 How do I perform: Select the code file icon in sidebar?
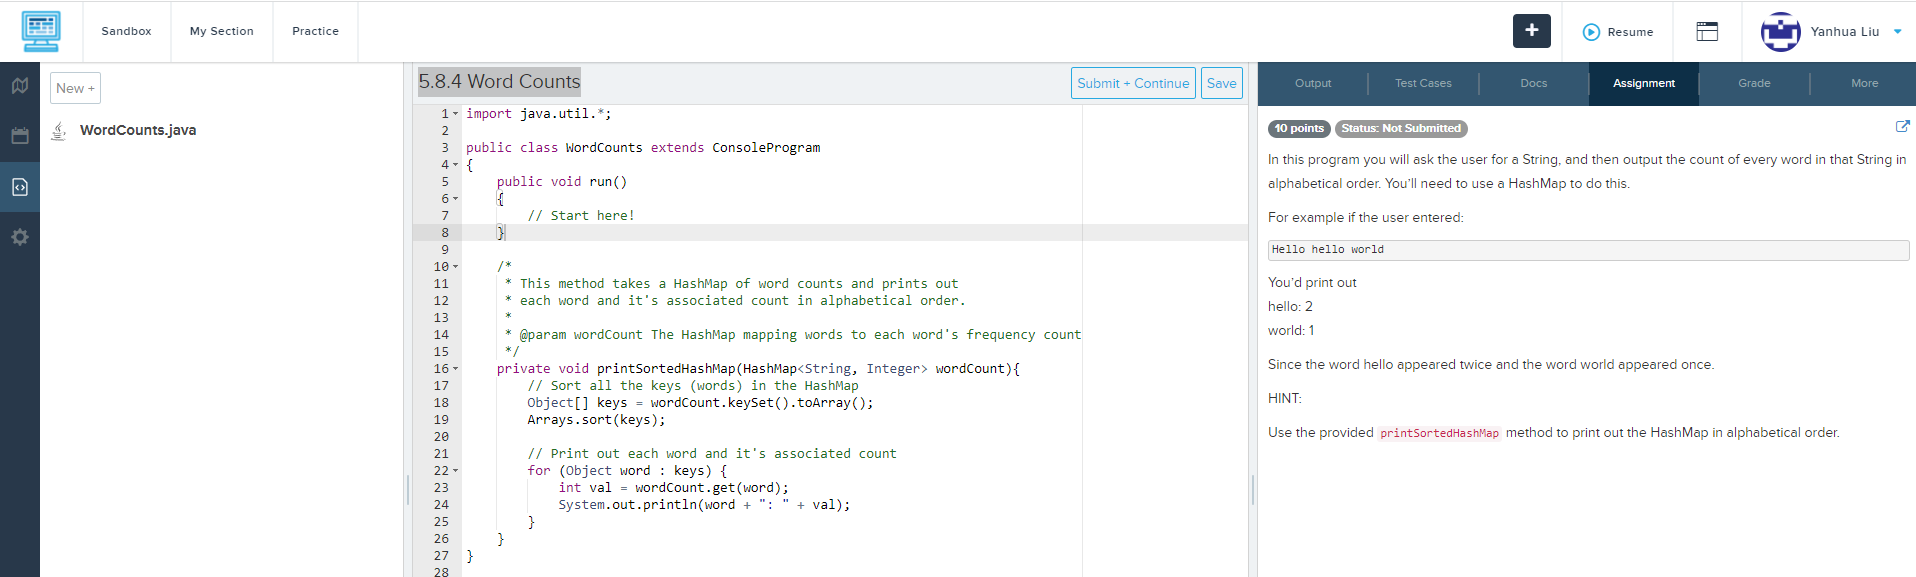coord(20,187)
